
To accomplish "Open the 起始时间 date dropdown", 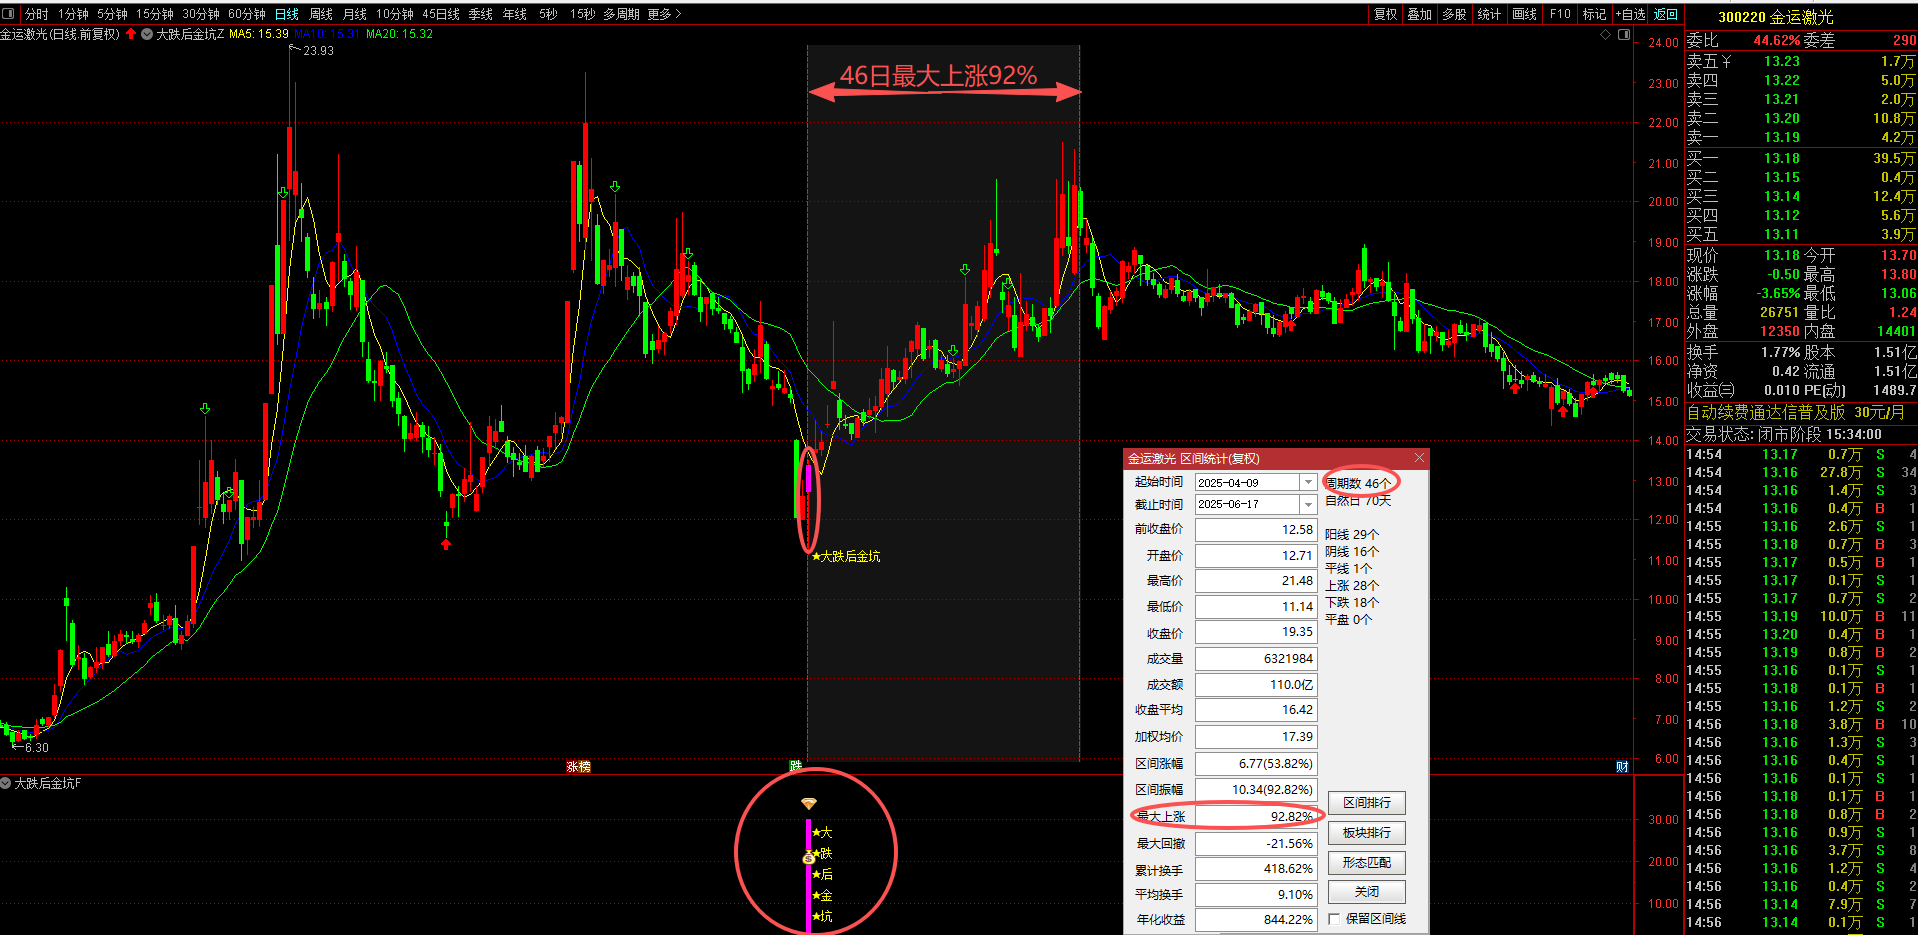I will [x=1308, y=482].
